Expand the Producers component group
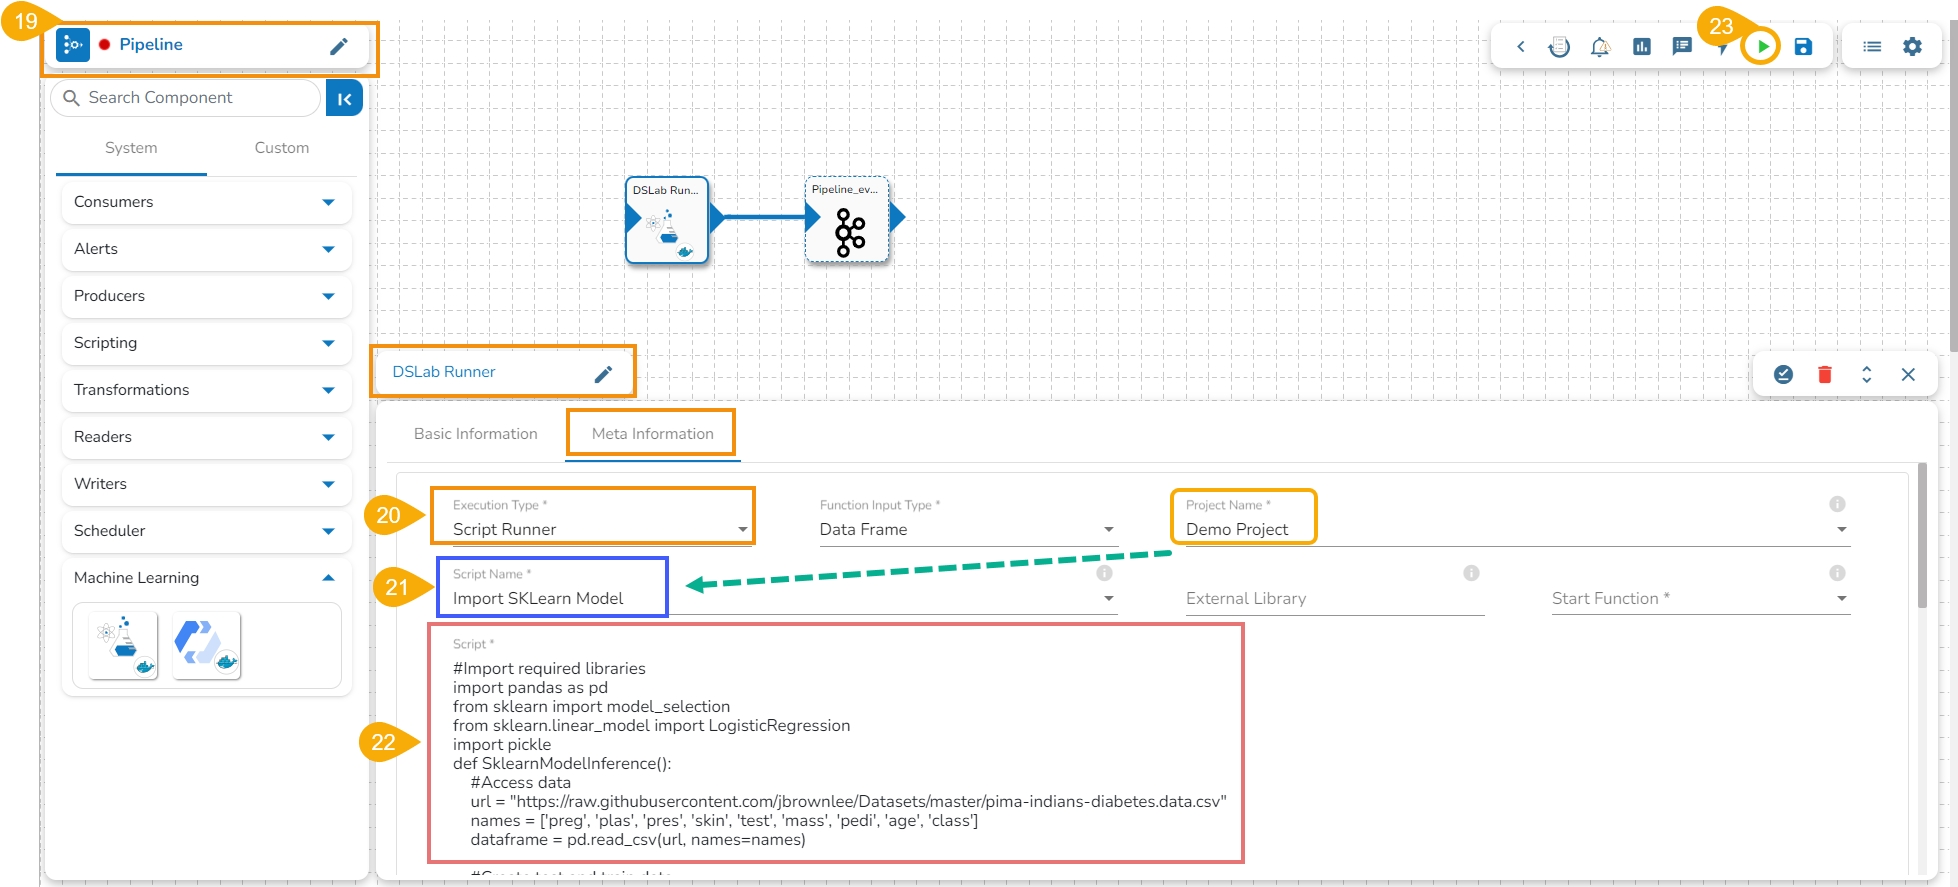Viewport: 1958px width, 887px height. click(x=206, y=296)
